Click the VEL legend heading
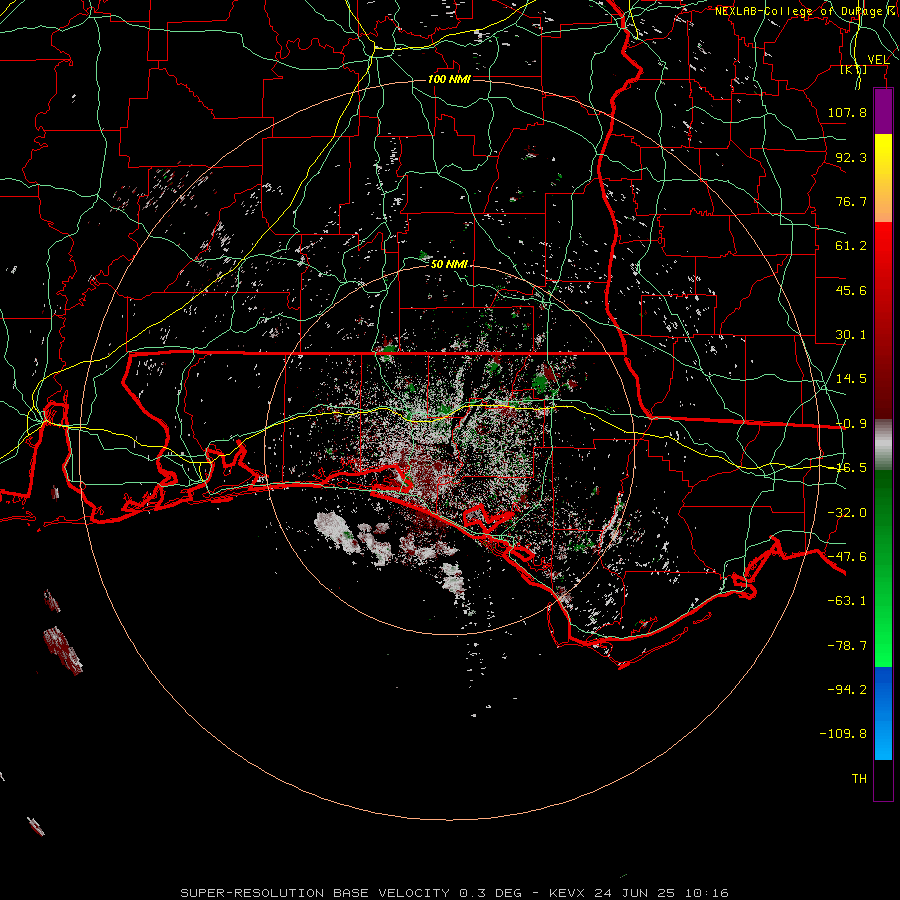 pos(878,59)
